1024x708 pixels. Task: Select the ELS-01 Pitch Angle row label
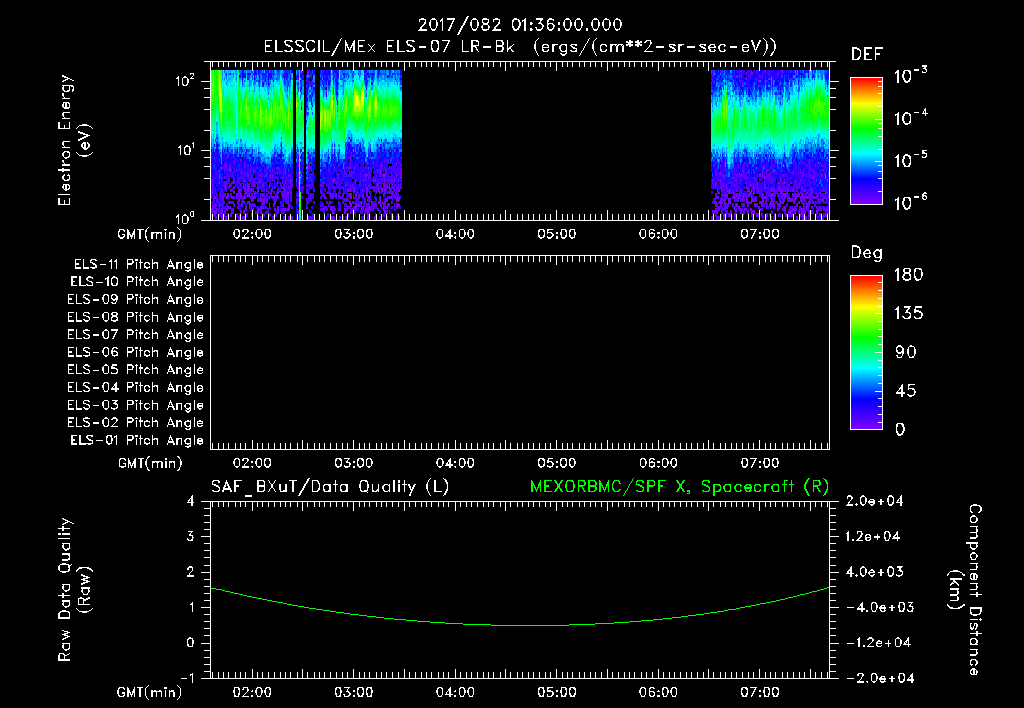[x=137, y=440]
